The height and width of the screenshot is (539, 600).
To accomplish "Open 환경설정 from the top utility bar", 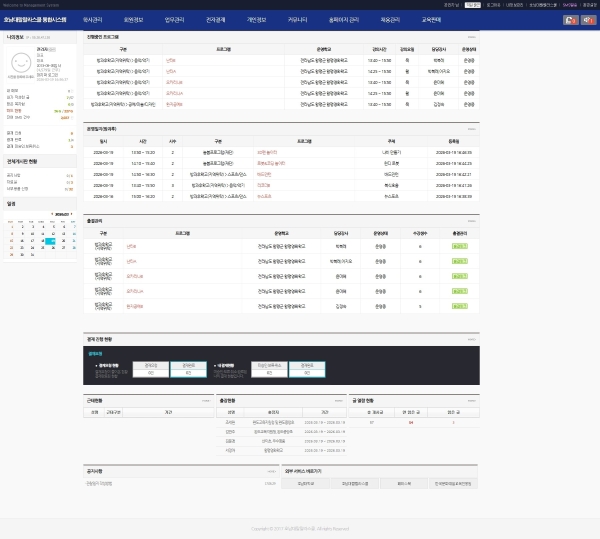I will [x=589, y=5].
